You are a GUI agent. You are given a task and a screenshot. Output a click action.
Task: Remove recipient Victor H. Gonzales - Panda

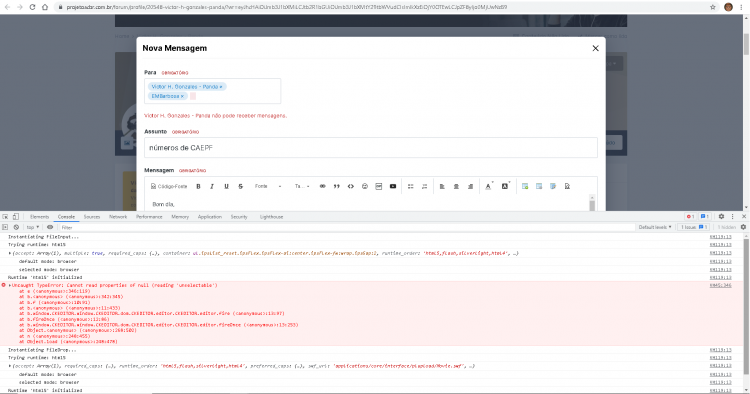point(221,87)
